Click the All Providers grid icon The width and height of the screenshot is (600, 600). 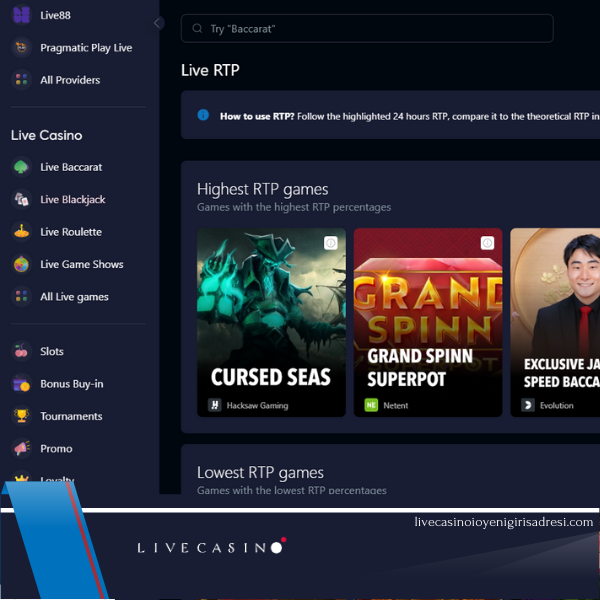[x=21, y=80]
